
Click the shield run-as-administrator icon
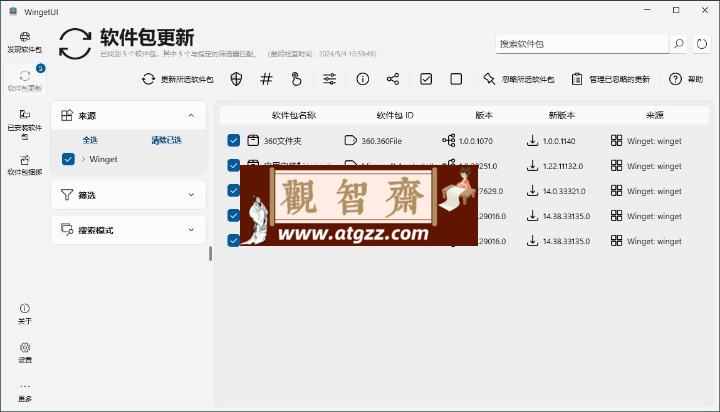[x=236, y=79]
